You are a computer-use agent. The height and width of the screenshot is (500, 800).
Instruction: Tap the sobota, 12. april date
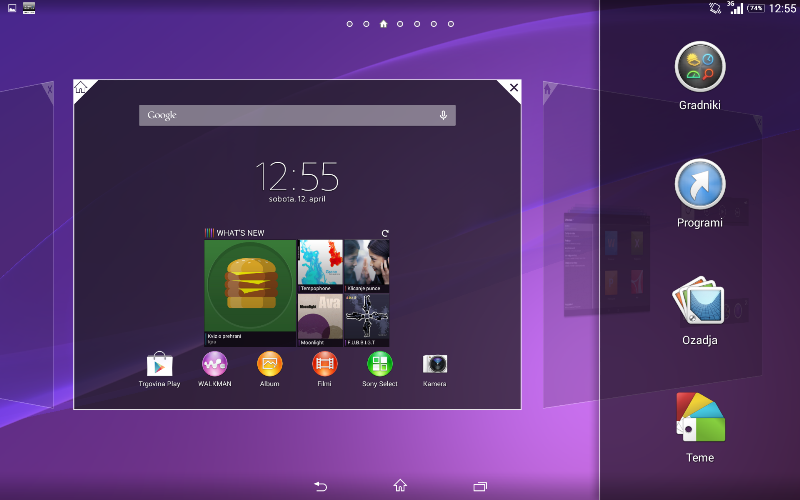tap(297, 199)
